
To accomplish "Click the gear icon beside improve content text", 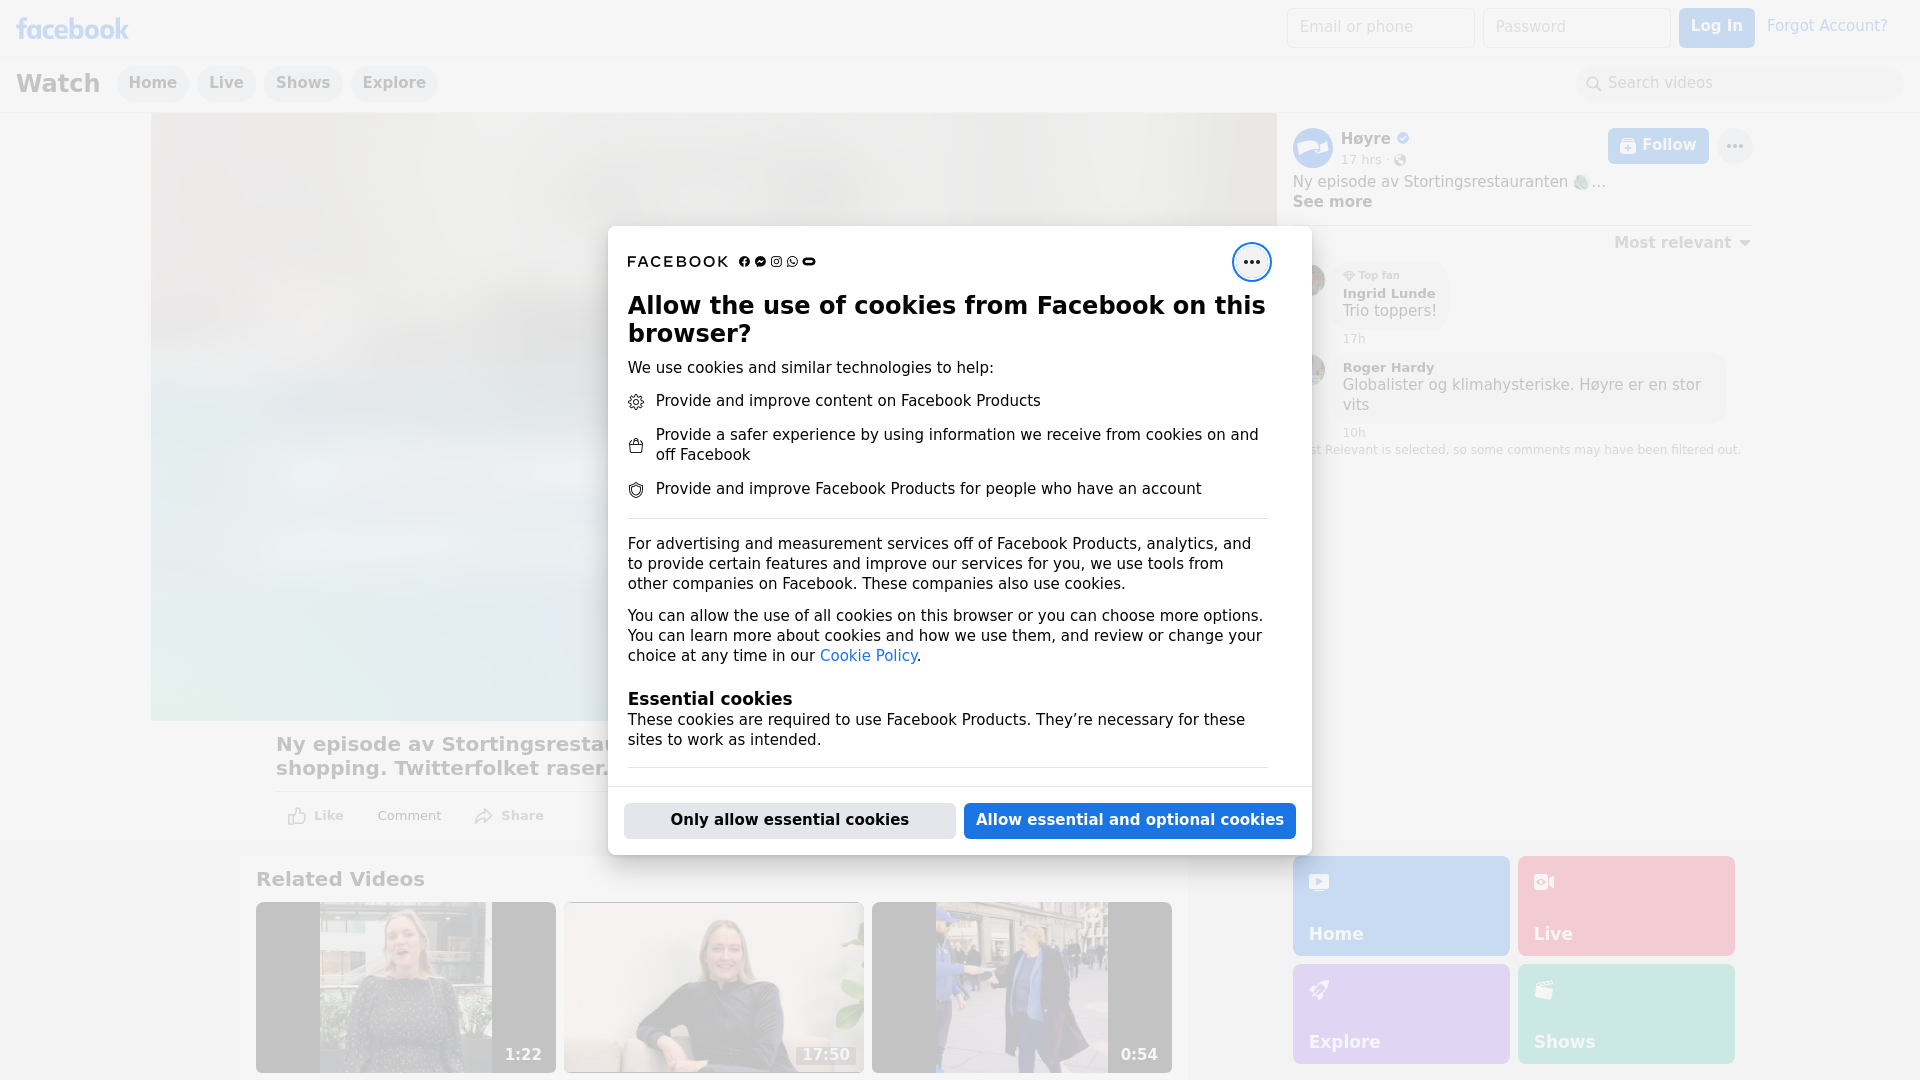I will (636, 402).
